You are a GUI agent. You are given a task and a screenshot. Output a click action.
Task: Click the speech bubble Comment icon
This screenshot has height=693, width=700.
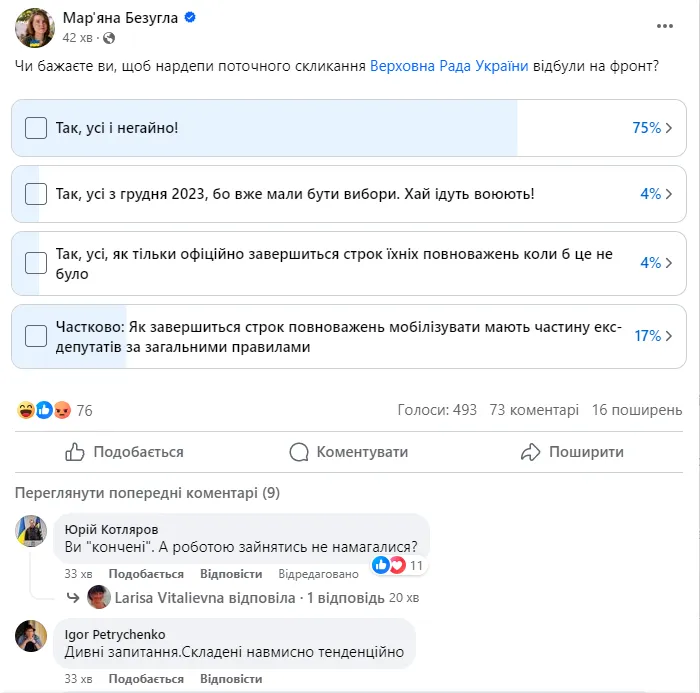[x=299, y=452]
